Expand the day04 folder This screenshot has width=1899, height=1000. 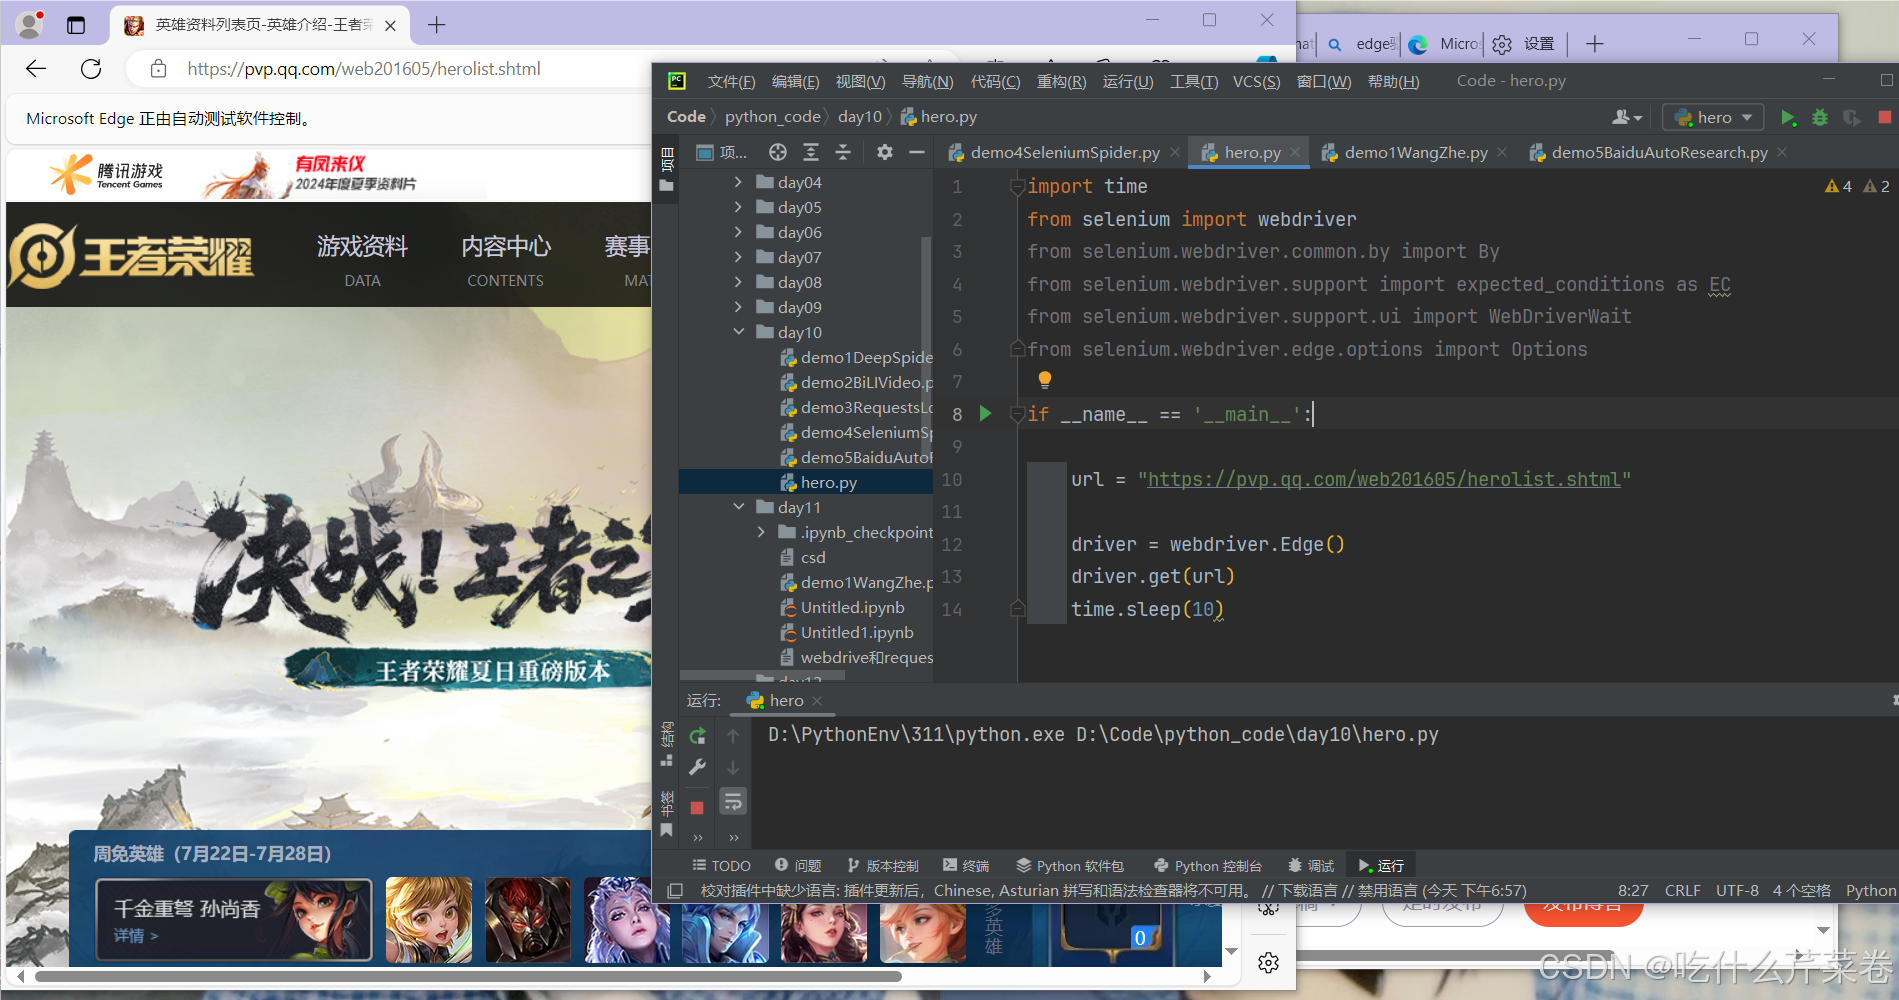[738, 182]
